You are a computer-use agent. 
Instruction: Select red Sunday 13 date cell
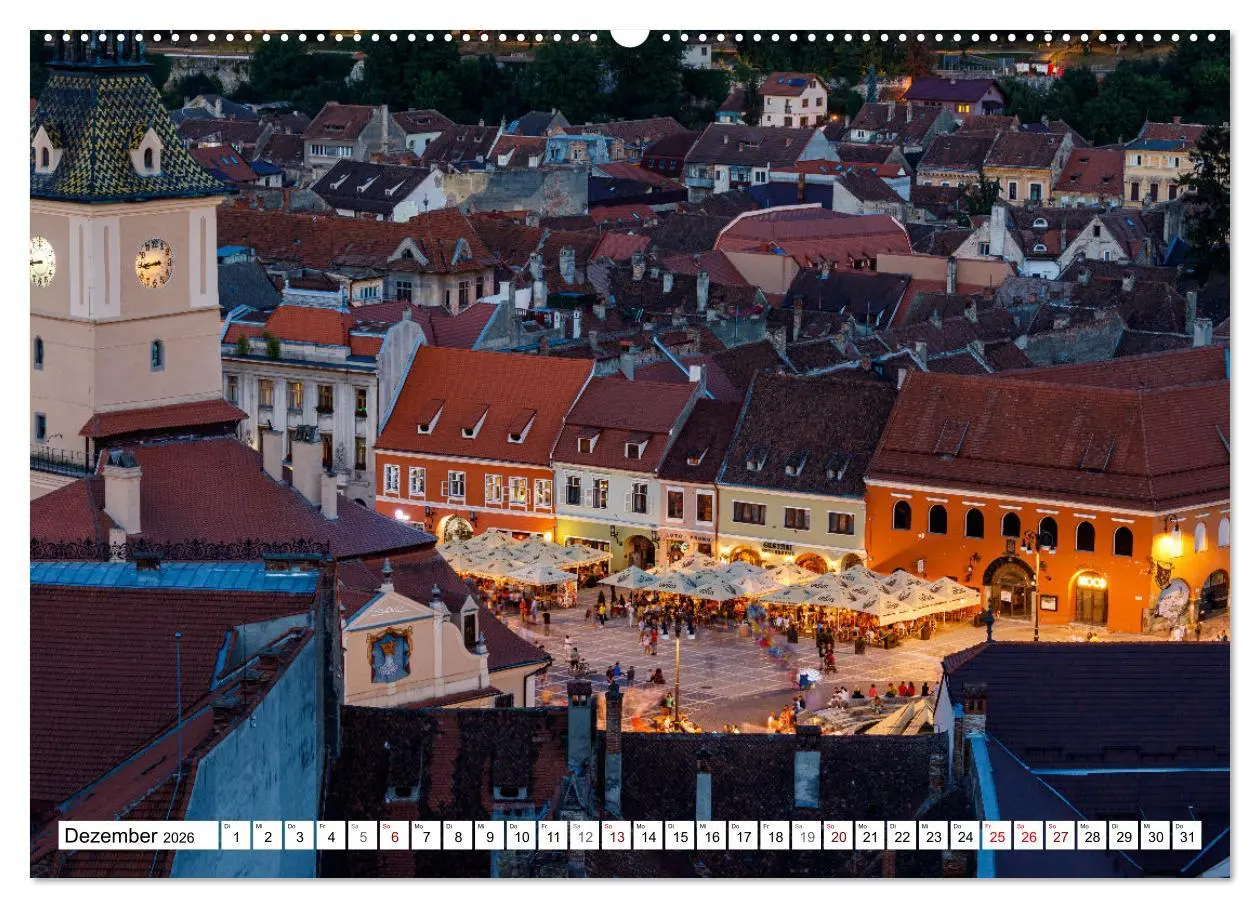(x=616, y=836)
